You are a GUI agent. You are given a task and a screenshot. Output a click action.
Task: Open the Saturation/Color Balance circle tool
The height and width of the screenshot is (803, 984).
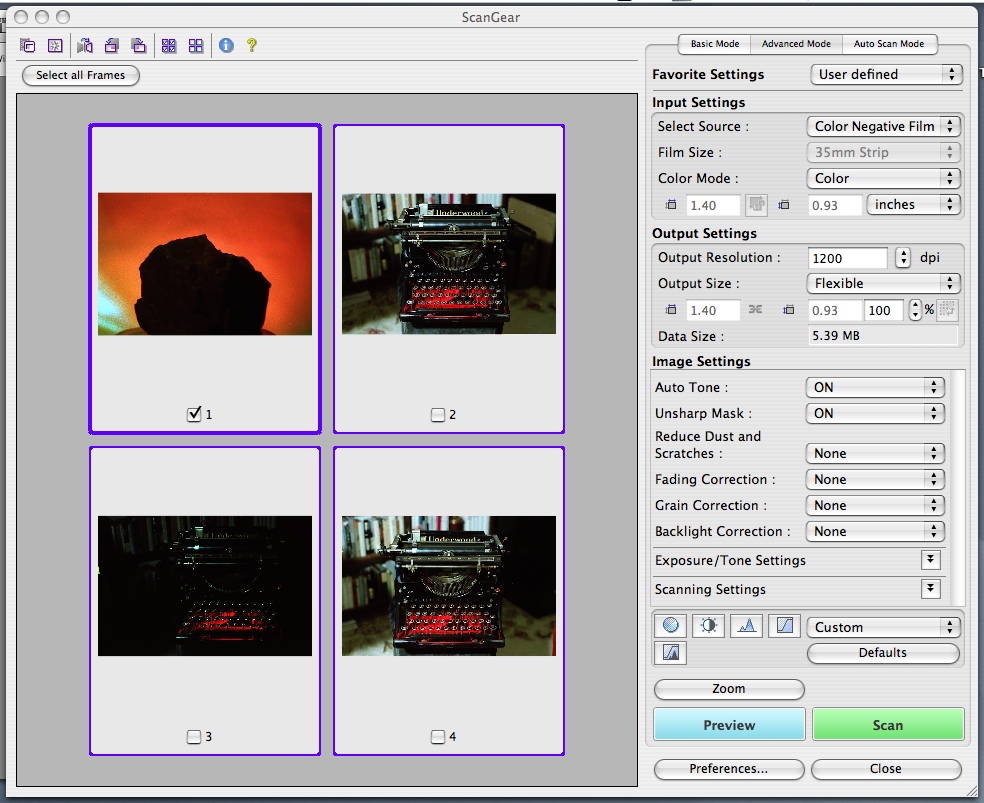coord(670,626)
